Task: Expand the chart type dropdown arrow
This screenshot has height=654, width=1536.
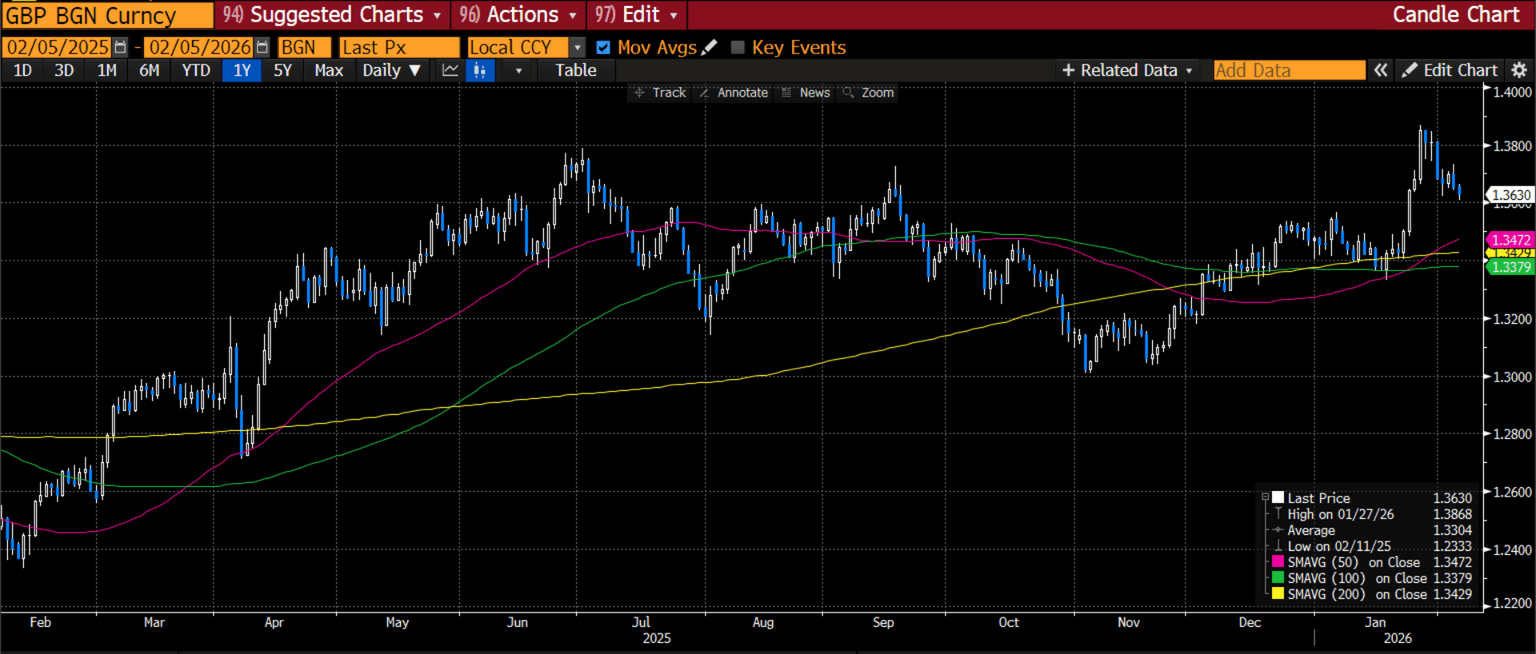Action: (x=518, y=70)
